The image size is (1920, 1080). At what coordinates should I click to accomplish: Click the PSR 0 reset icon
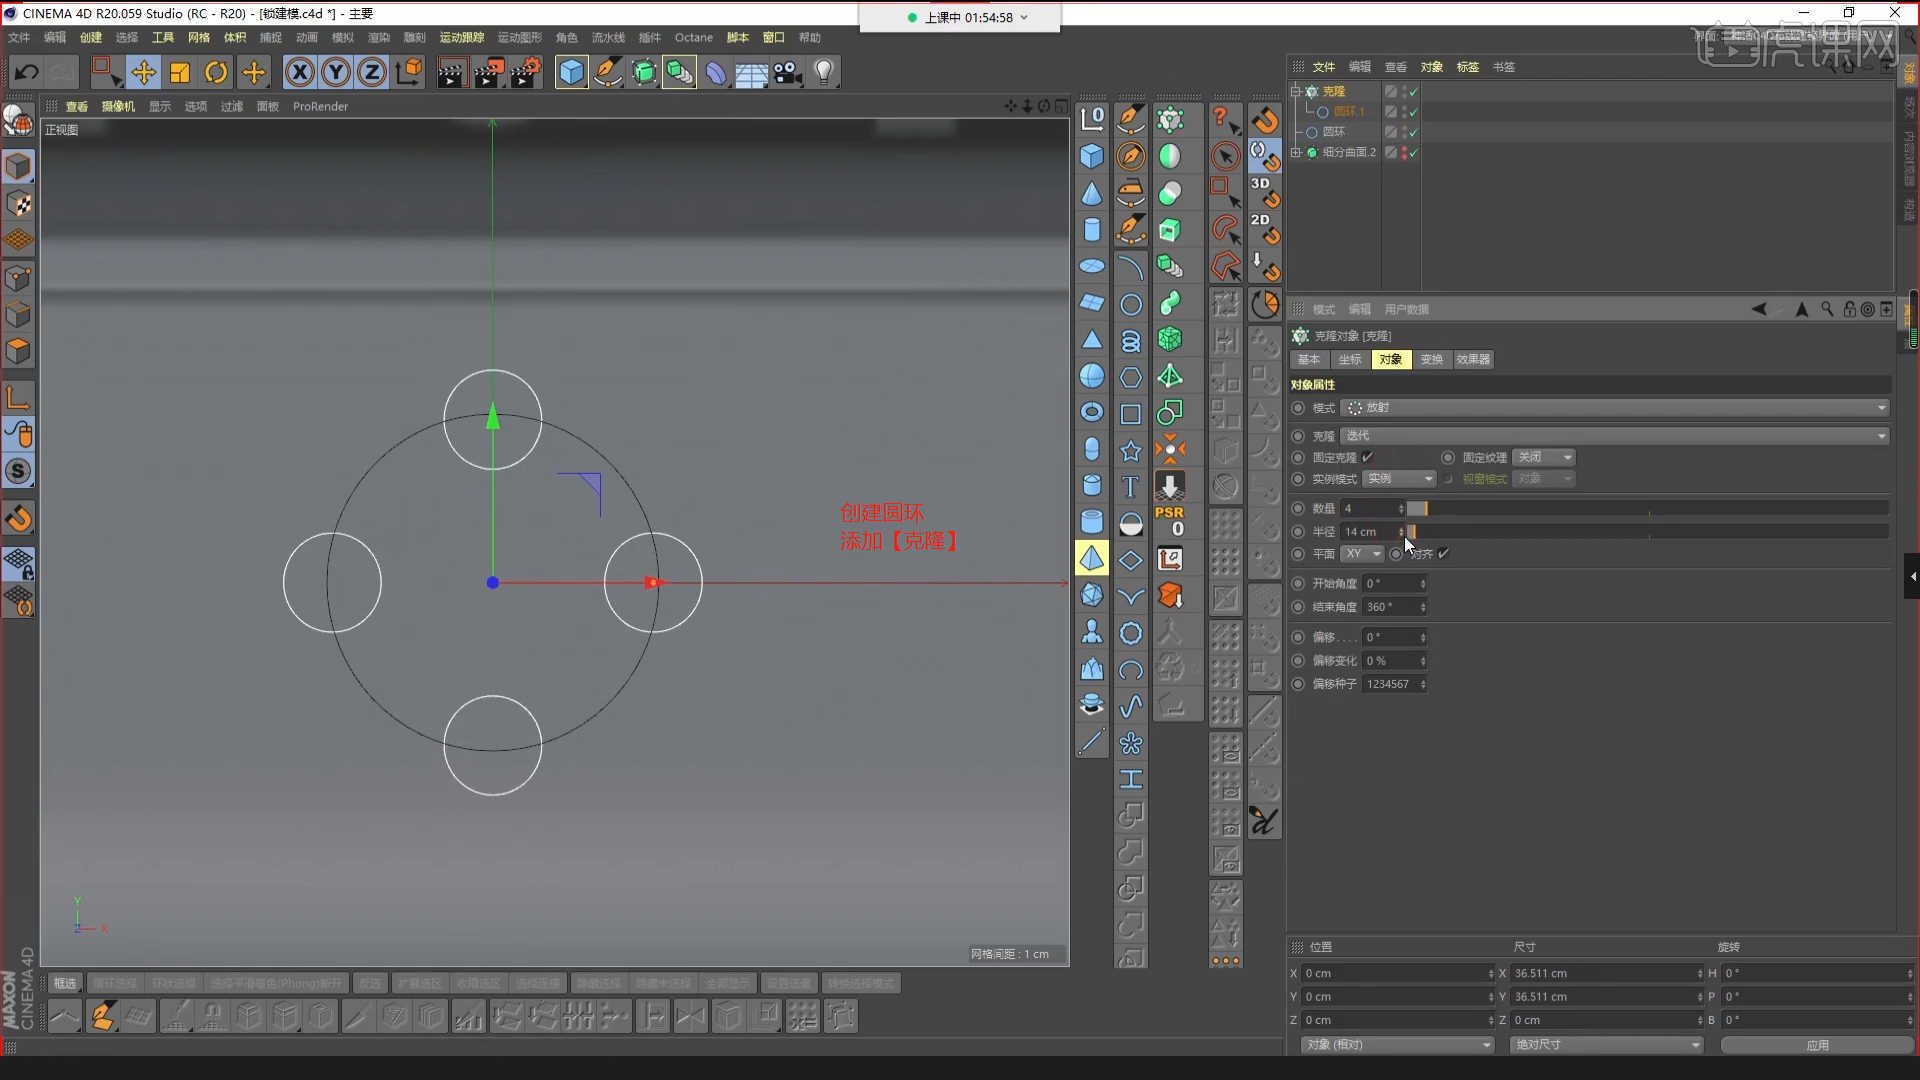pyautogui.click(x=1170, y=521)
